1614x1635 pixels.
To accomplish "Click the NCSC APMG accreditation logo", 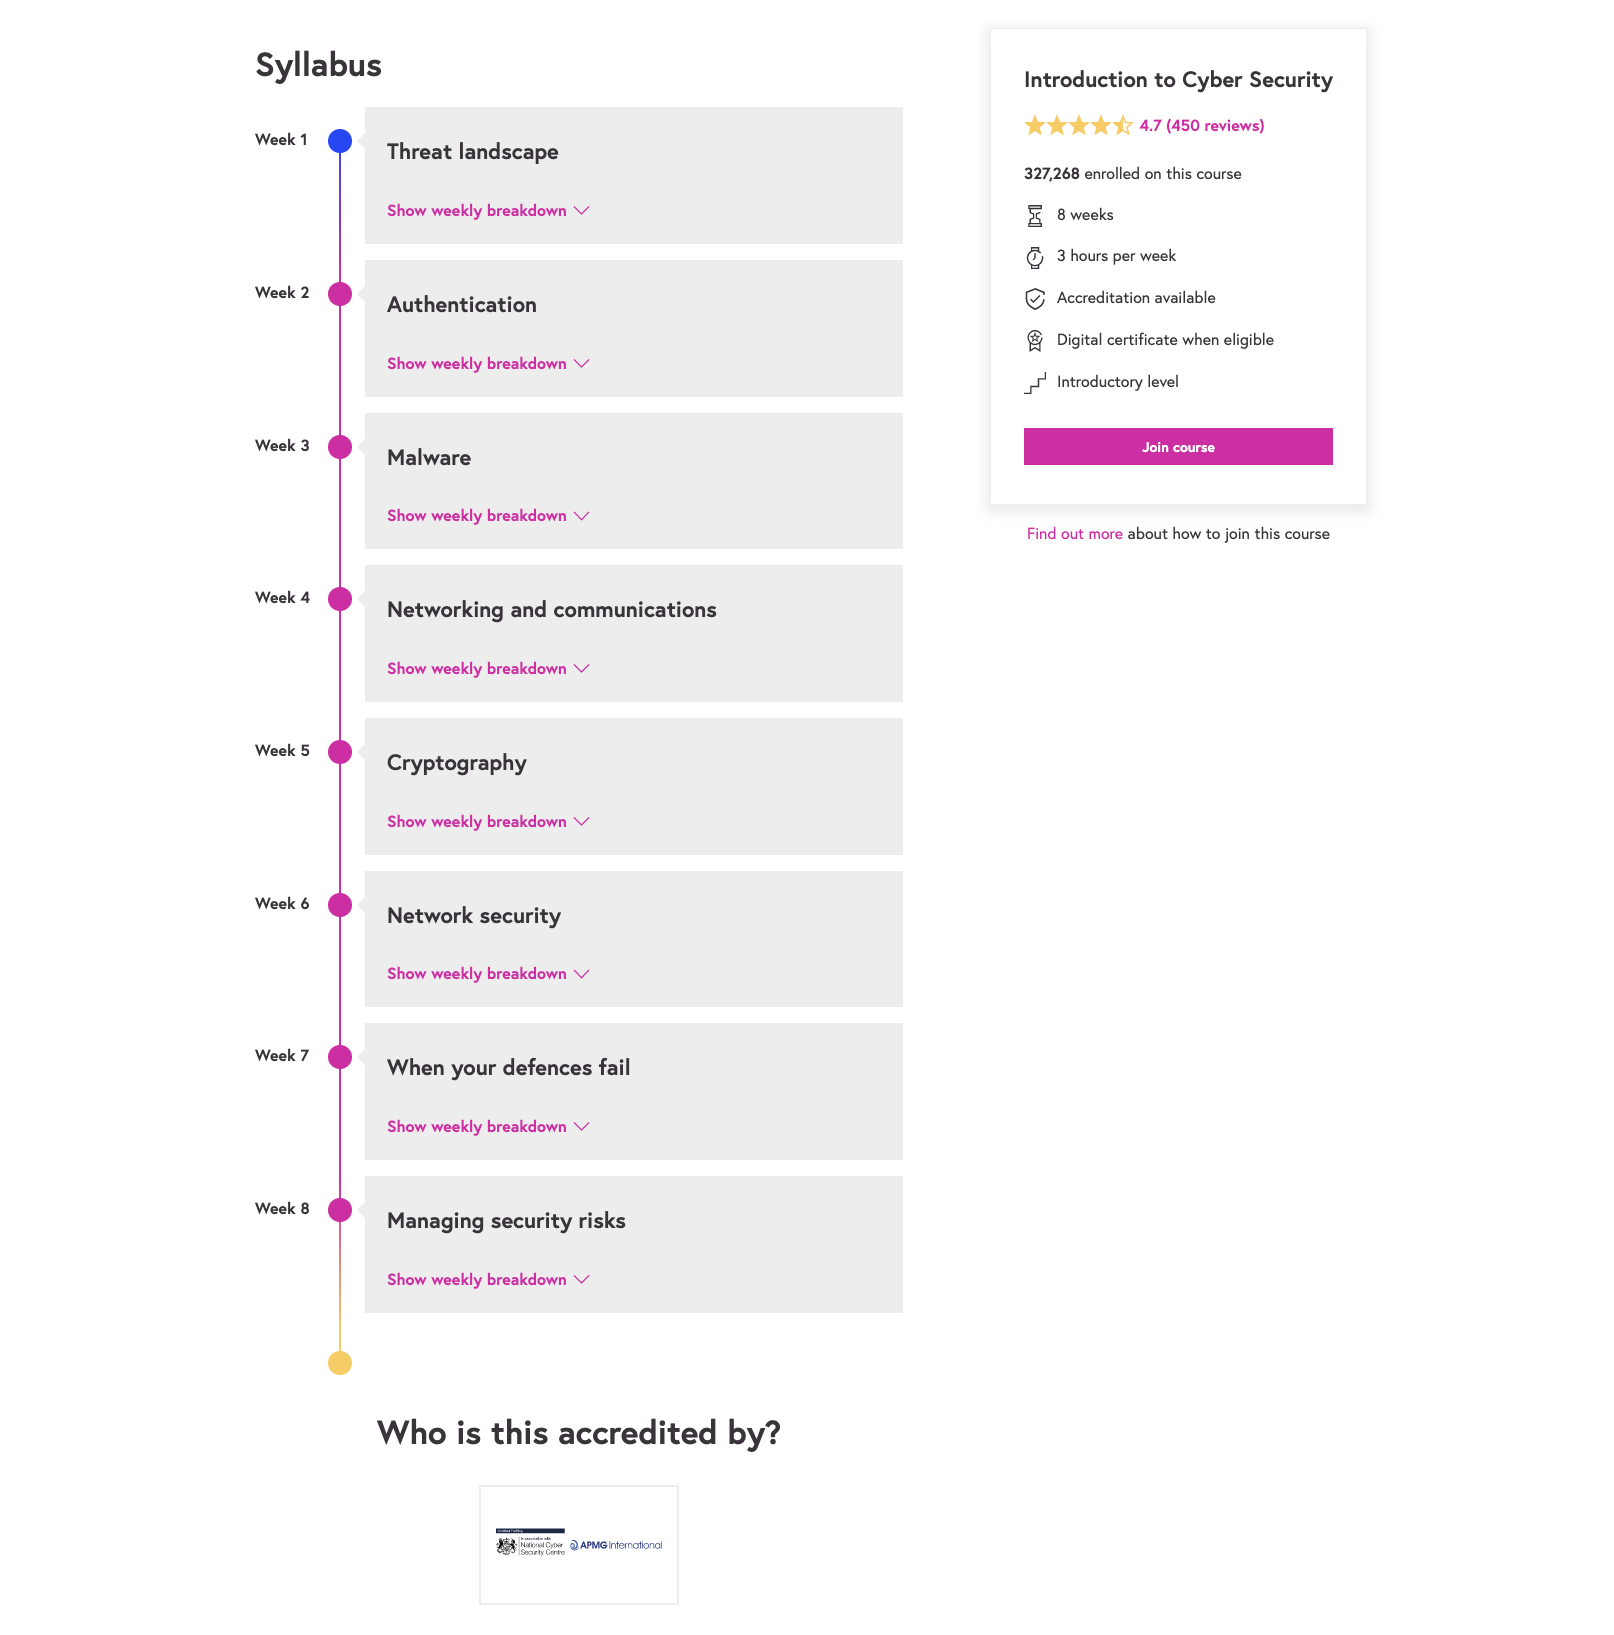I will [x=579, y=1545].
